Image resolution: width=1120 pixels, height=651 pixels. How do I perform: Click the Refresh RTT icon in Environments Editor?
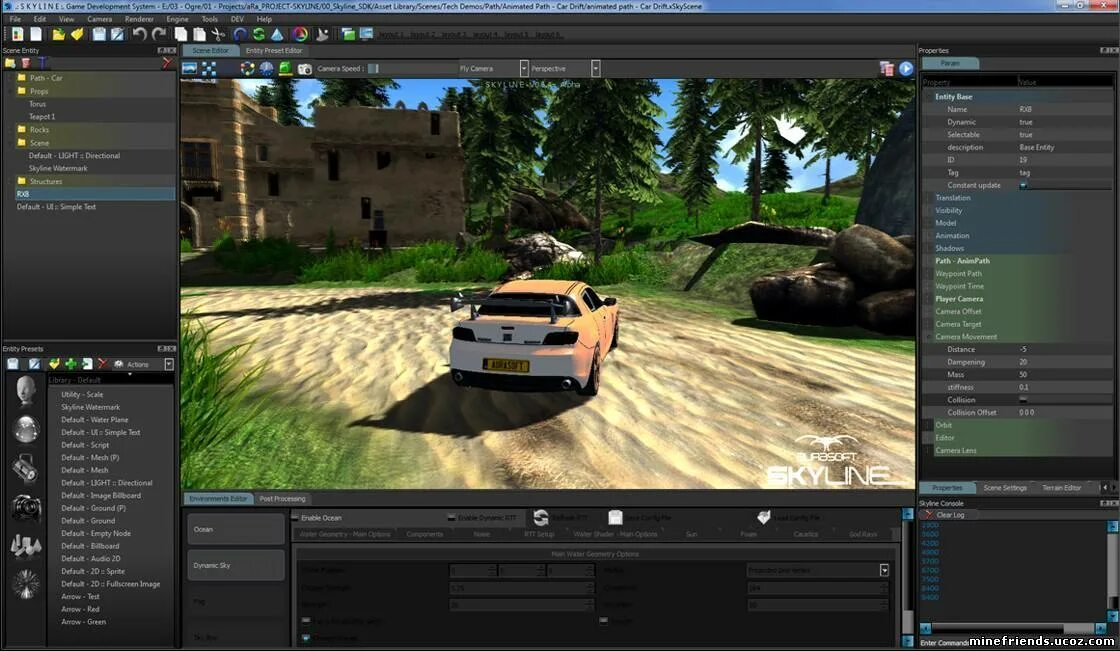539,518
